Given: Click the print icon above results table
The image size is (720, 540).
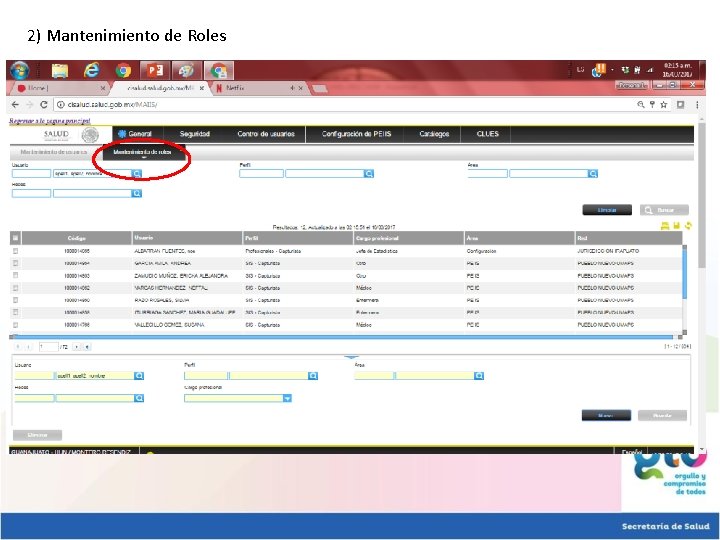Looking at the screenshot, I should coord(664,225).
